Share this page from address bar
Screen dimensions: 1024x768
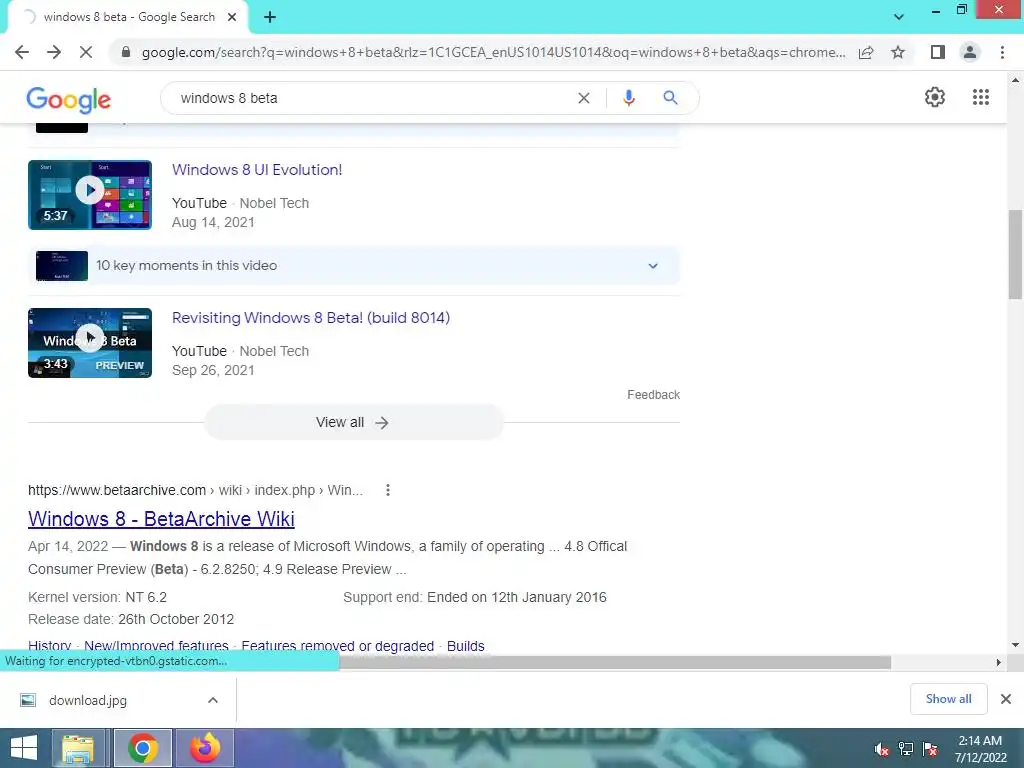(866, 52)
